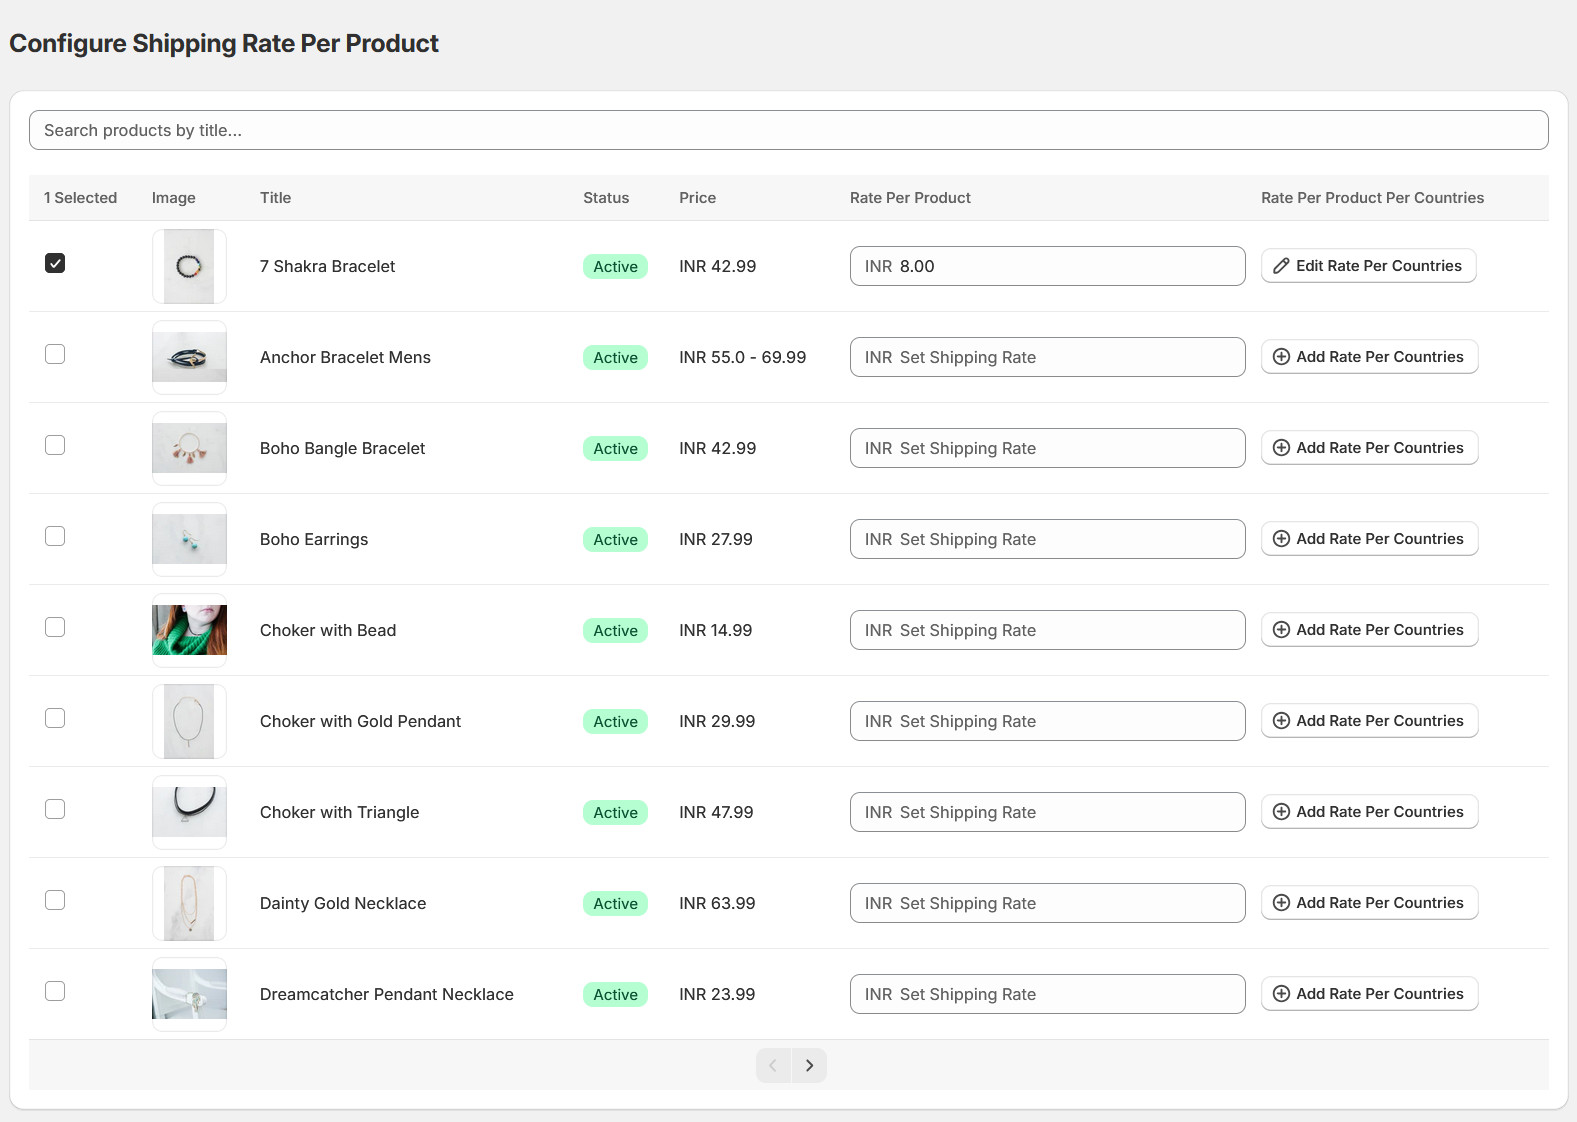Screen dimensions: 1577x1122
Task: Click the Dreamcatcher Pendant Necklace title
Action: [387, 994]
